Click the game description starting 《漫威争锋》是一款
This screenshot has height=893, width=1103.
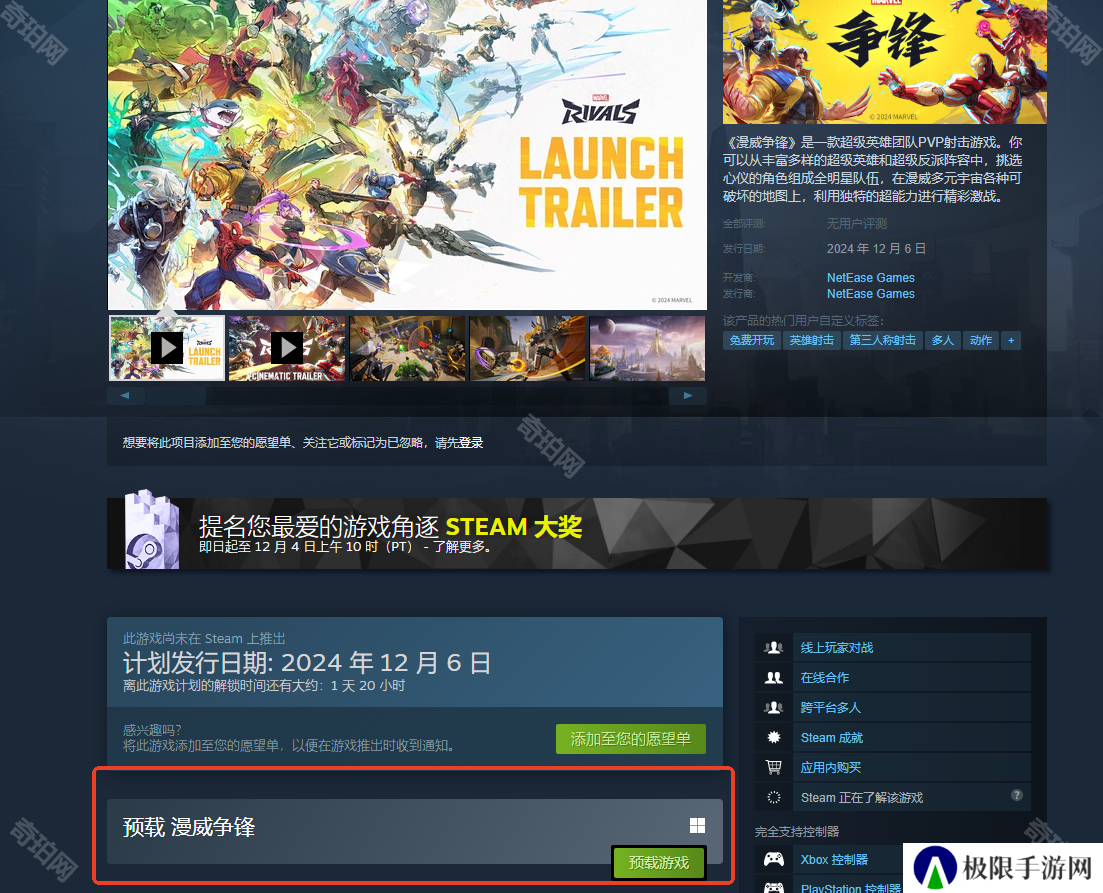pyautogui.click(x=872, y=169)
